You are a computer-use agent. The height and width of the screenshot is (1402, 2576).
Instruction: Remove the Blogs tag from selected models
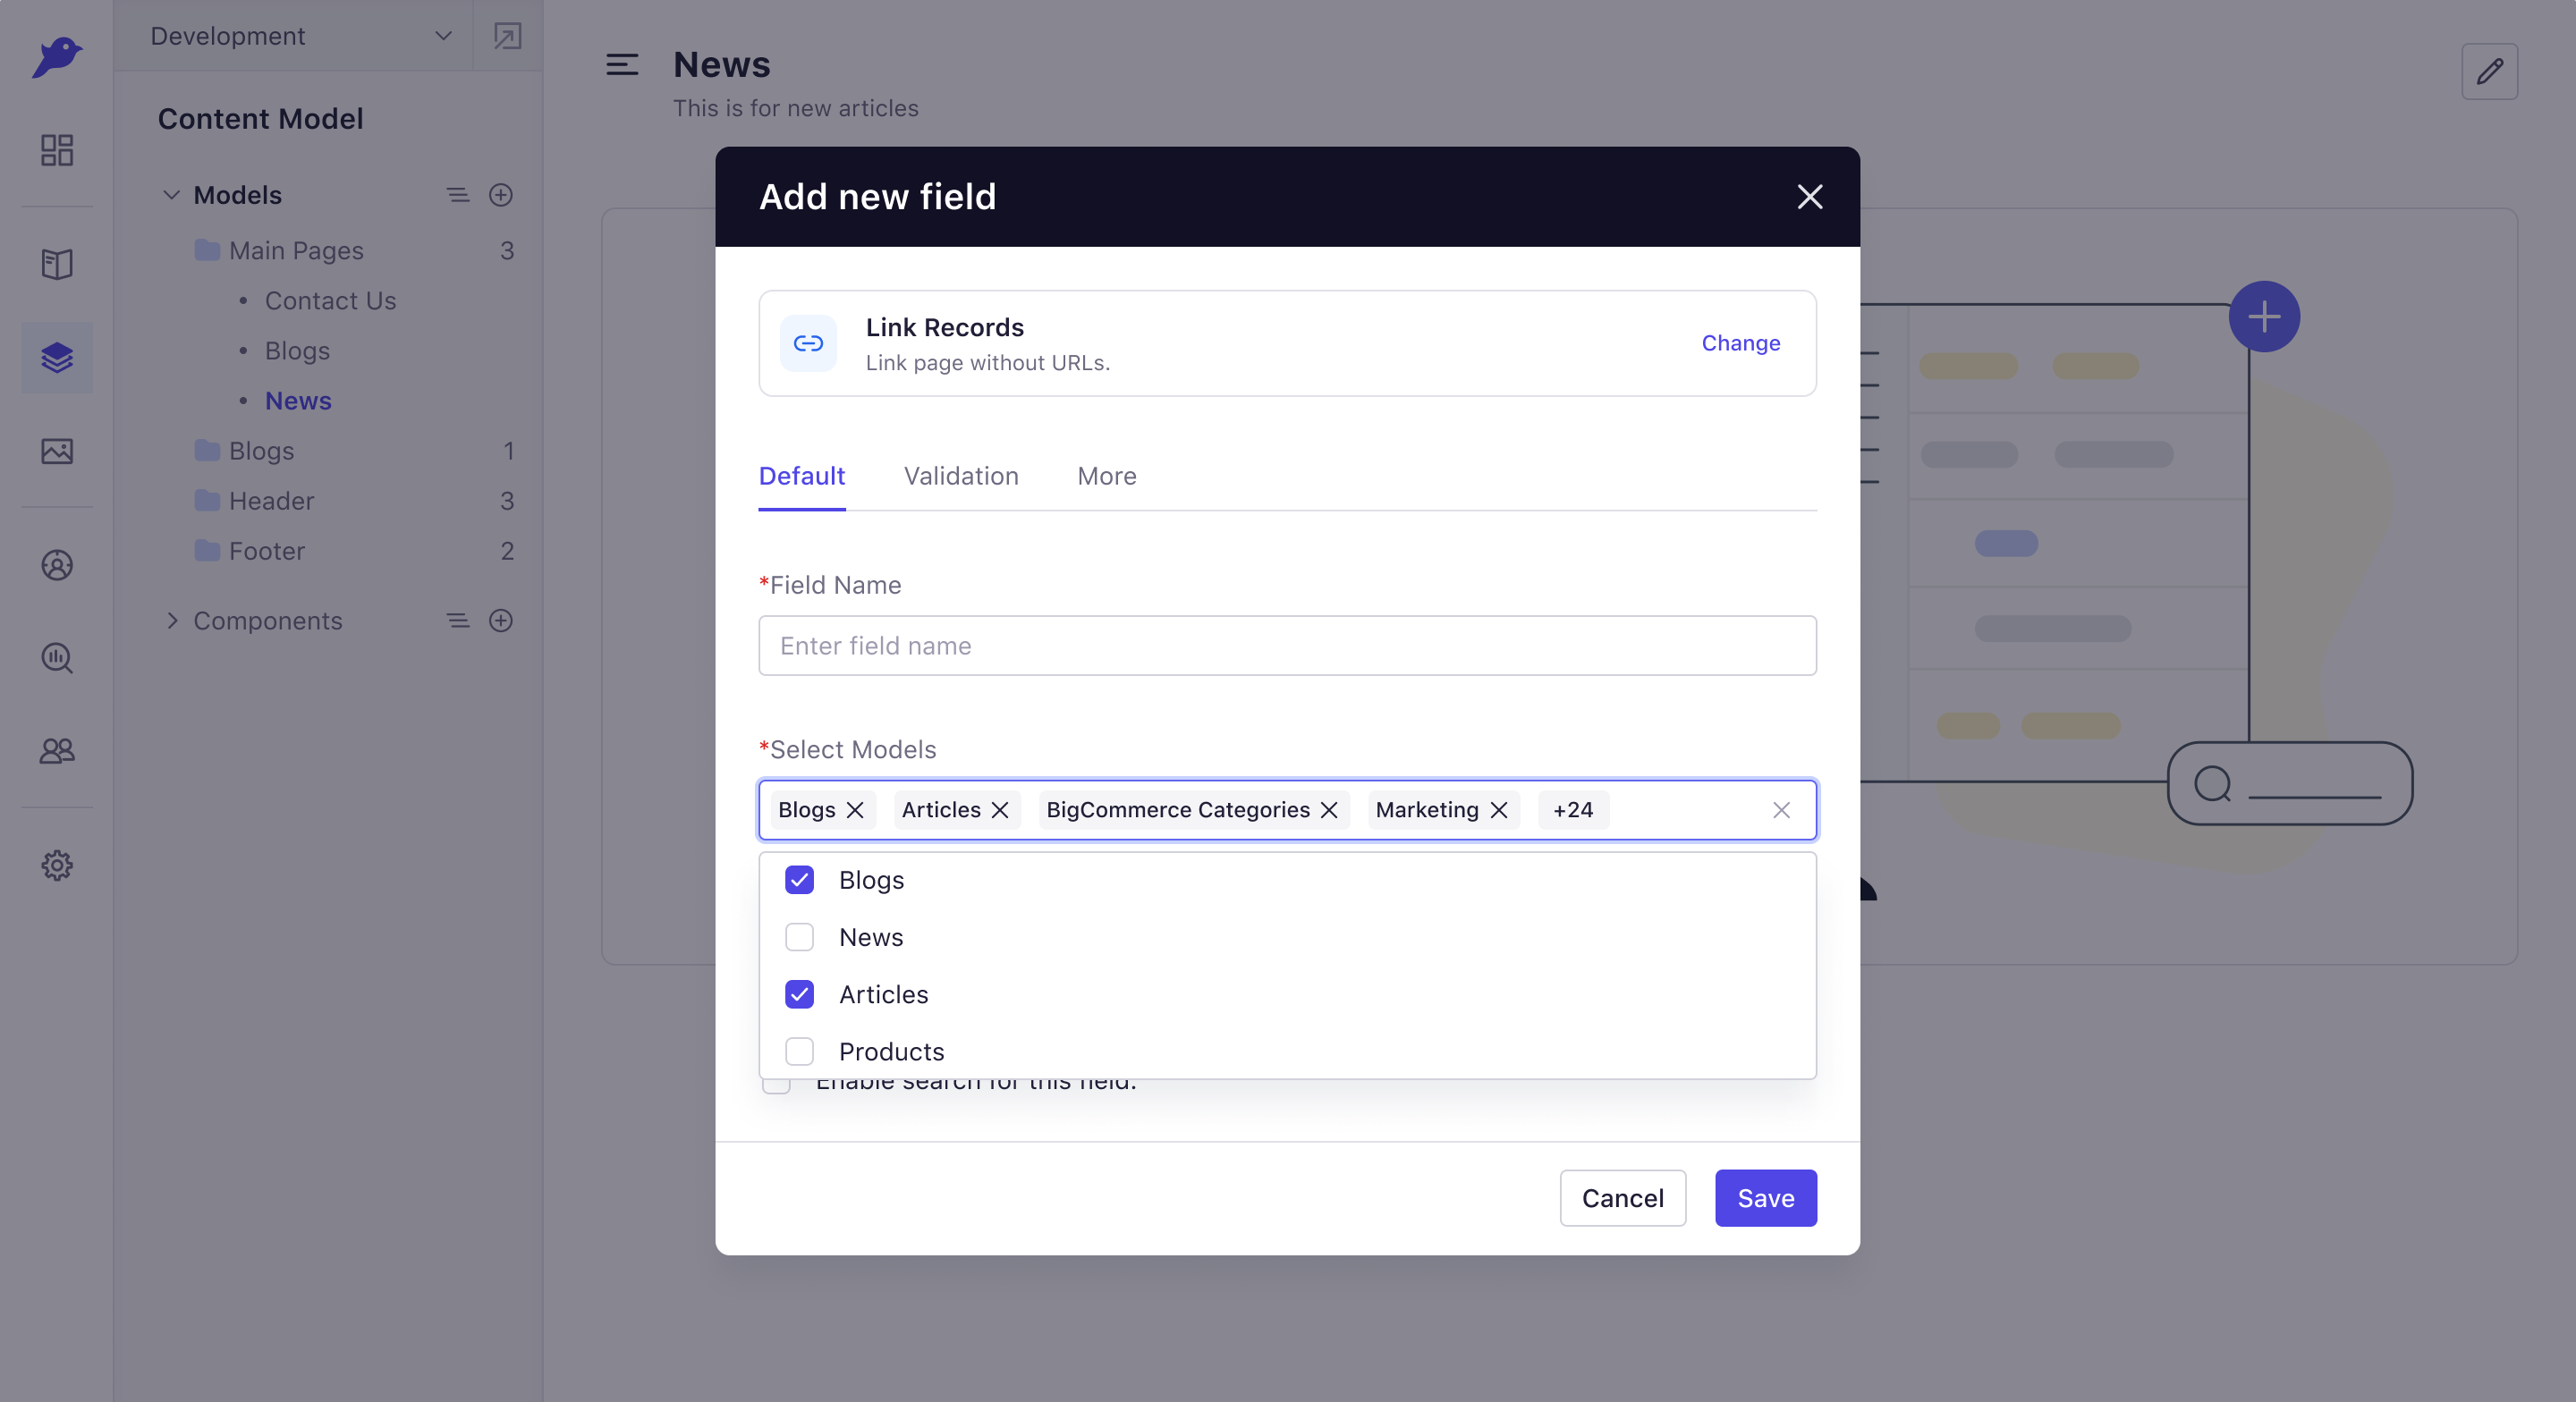855,810
